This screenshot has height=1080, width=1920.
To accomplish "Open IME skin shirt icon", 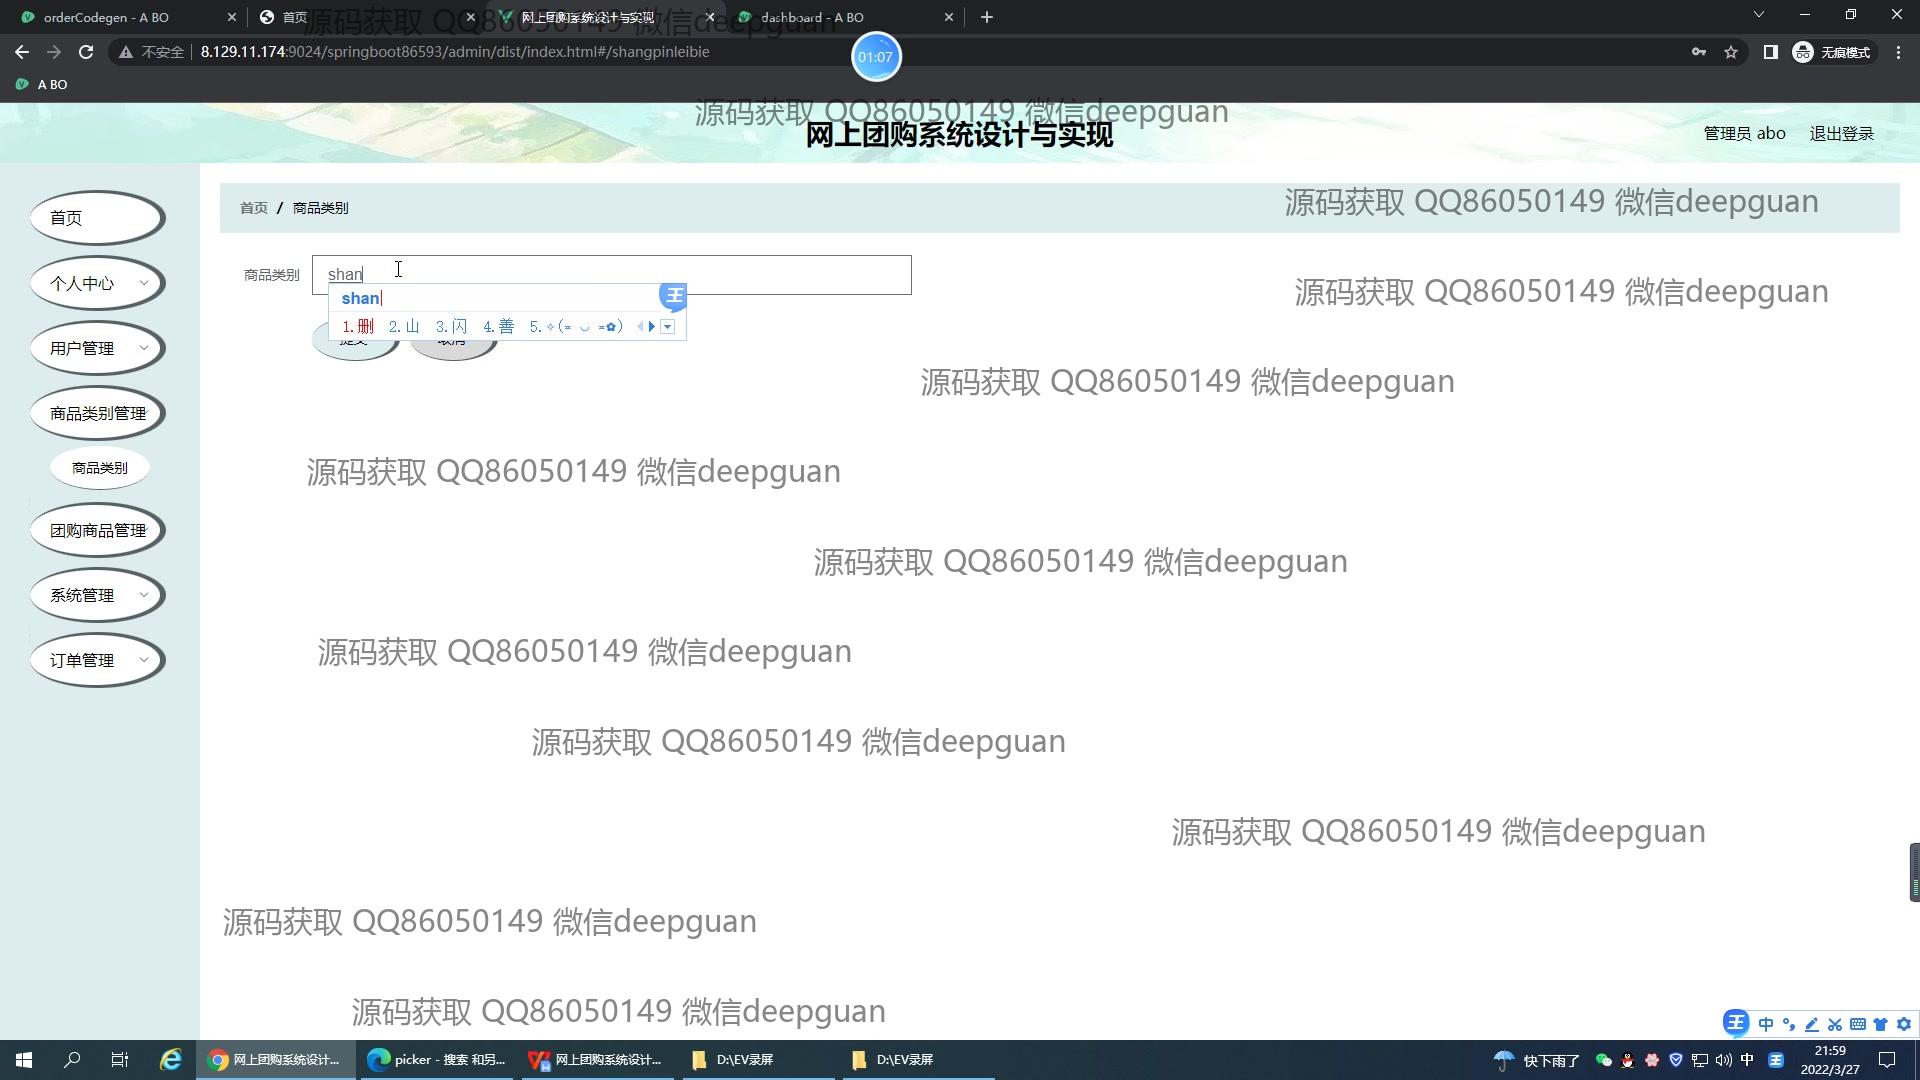I will coord(1880,1024).
